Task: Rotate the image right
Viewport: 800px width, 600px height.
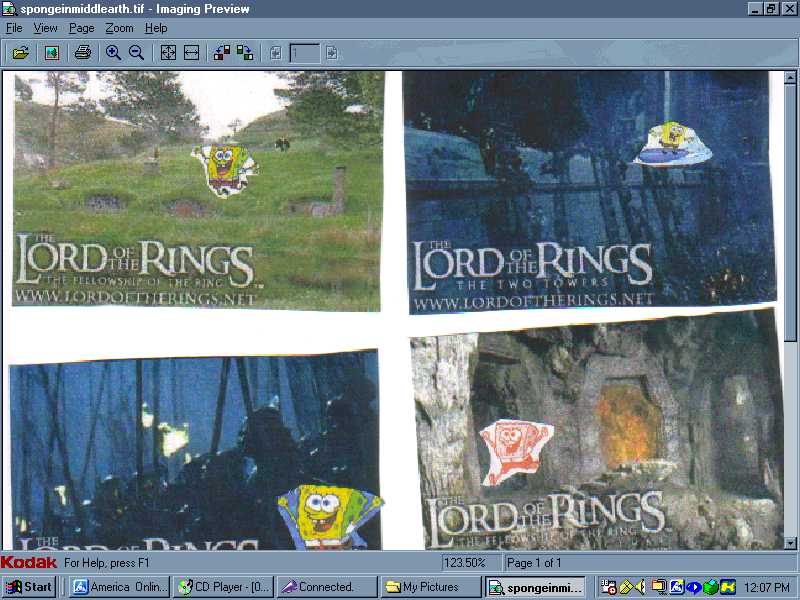Action: pyautogui.click(x=245, y=53)
